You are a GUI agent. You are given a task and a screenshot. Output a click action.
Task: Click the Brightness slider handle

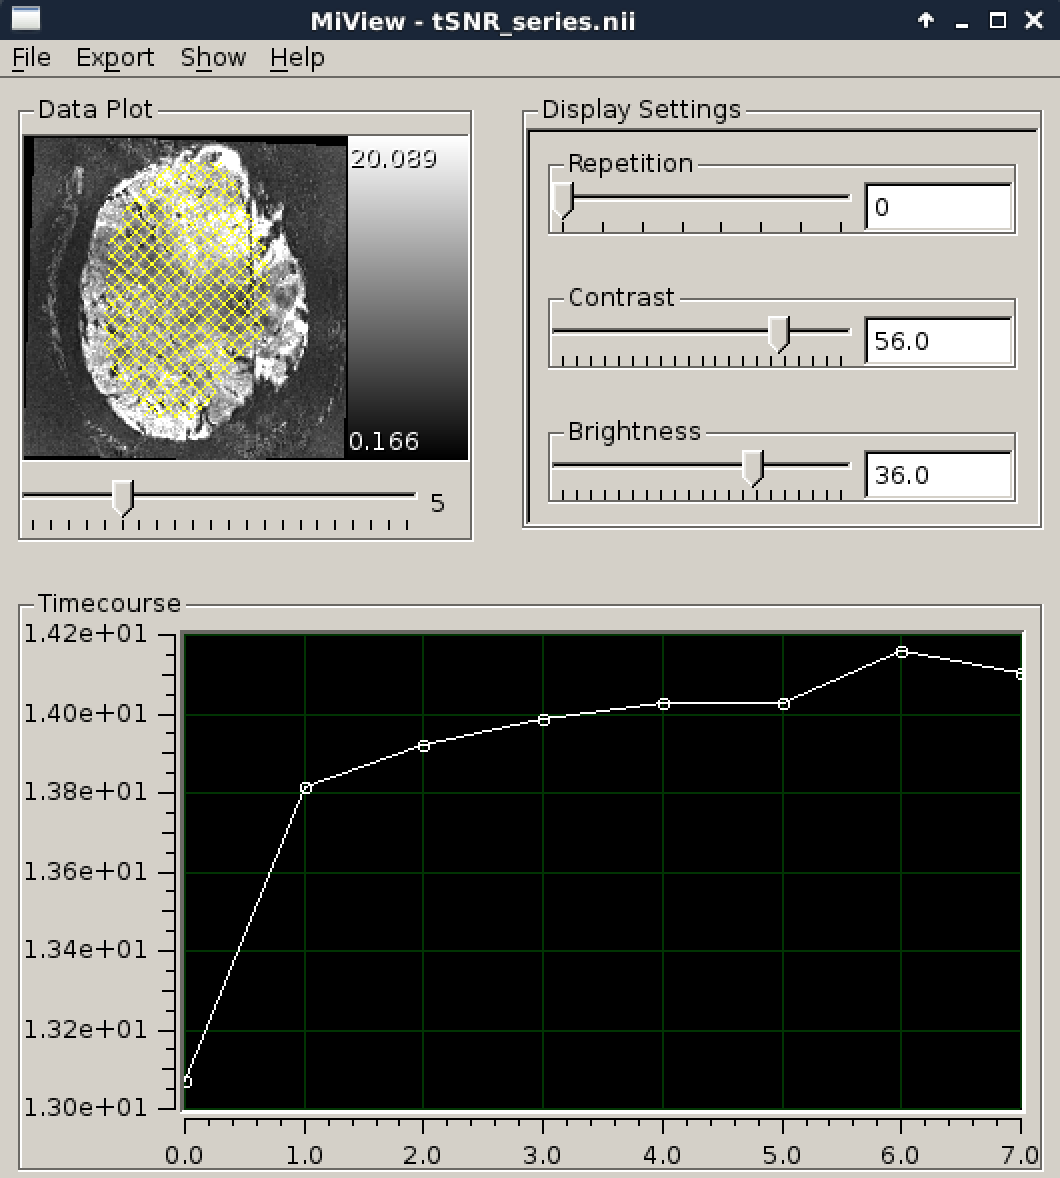tap(753, 467)
